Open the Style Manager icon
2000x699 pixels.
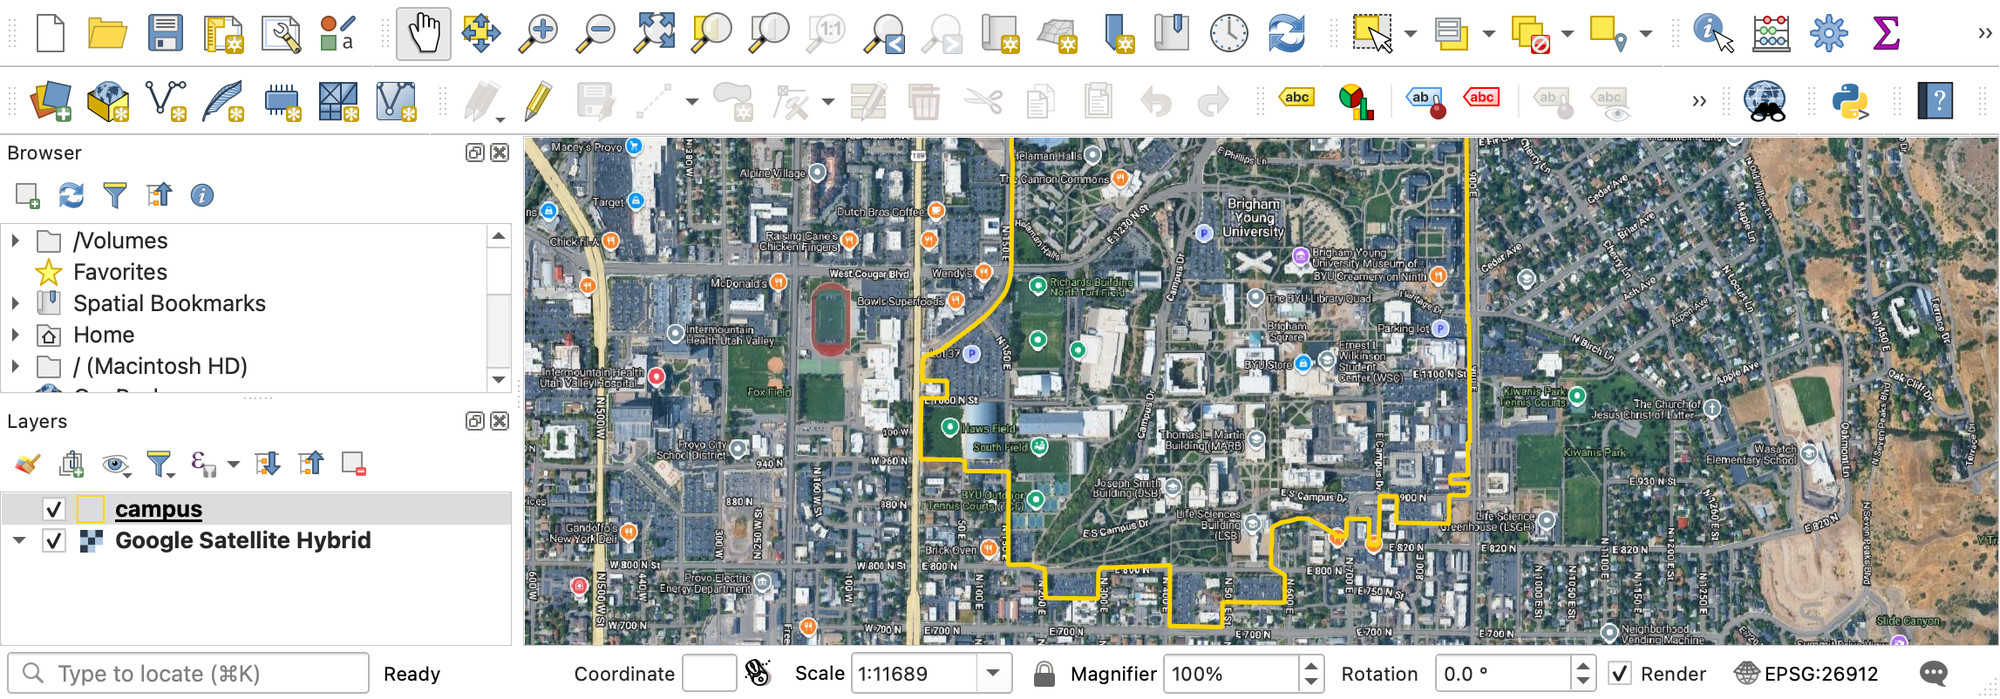pos(338,33)
